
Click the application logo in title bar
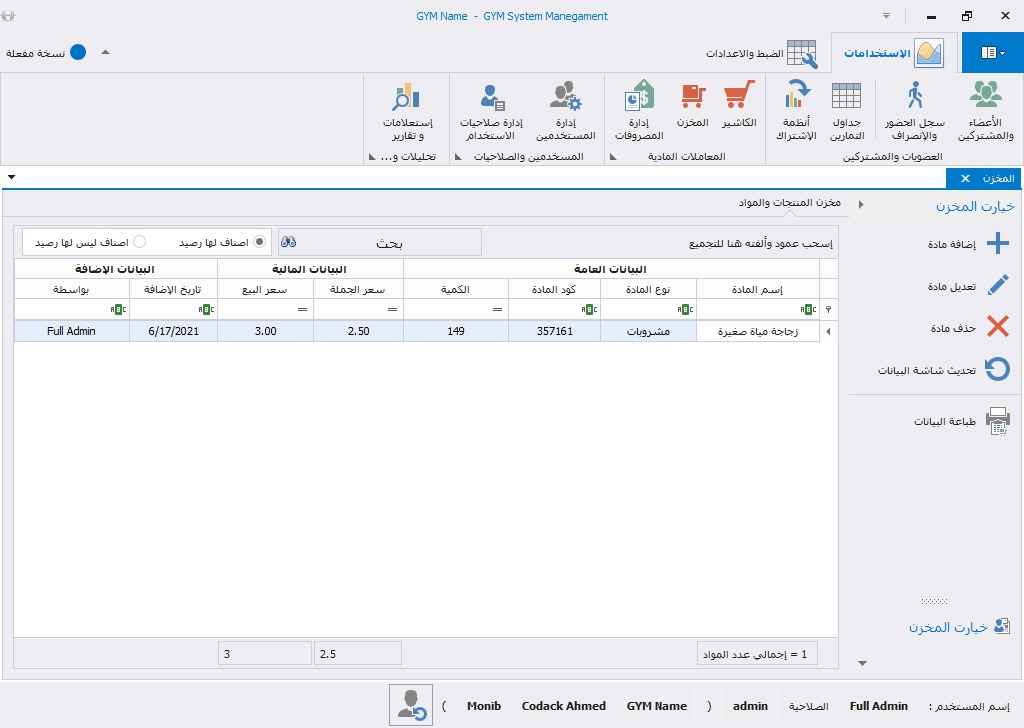pyautogui.click(x=8, y=16)
